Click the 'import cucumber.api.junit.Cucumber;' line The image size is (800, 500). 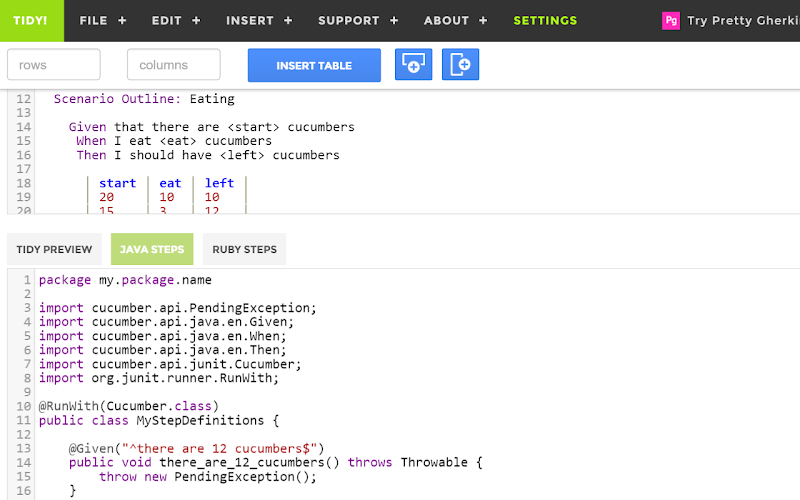(170, 364)
